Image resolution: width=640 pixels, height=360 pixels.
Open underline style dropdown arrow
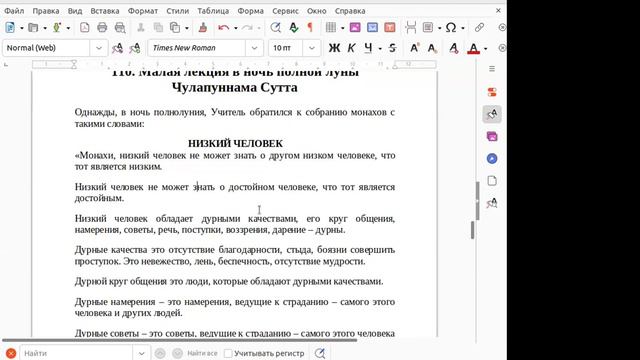coord(380,49)
